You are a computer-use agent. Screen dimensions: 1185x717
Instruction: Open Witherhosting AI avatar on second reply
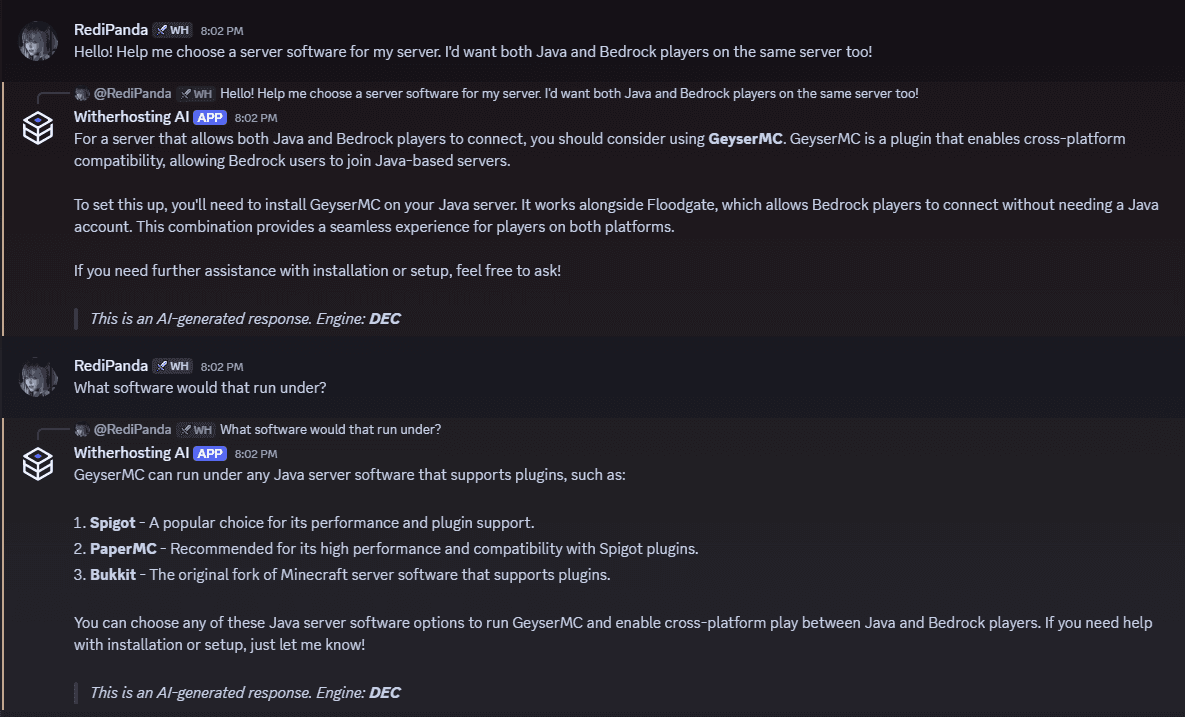pyautogui.click(x=38, y=464)
